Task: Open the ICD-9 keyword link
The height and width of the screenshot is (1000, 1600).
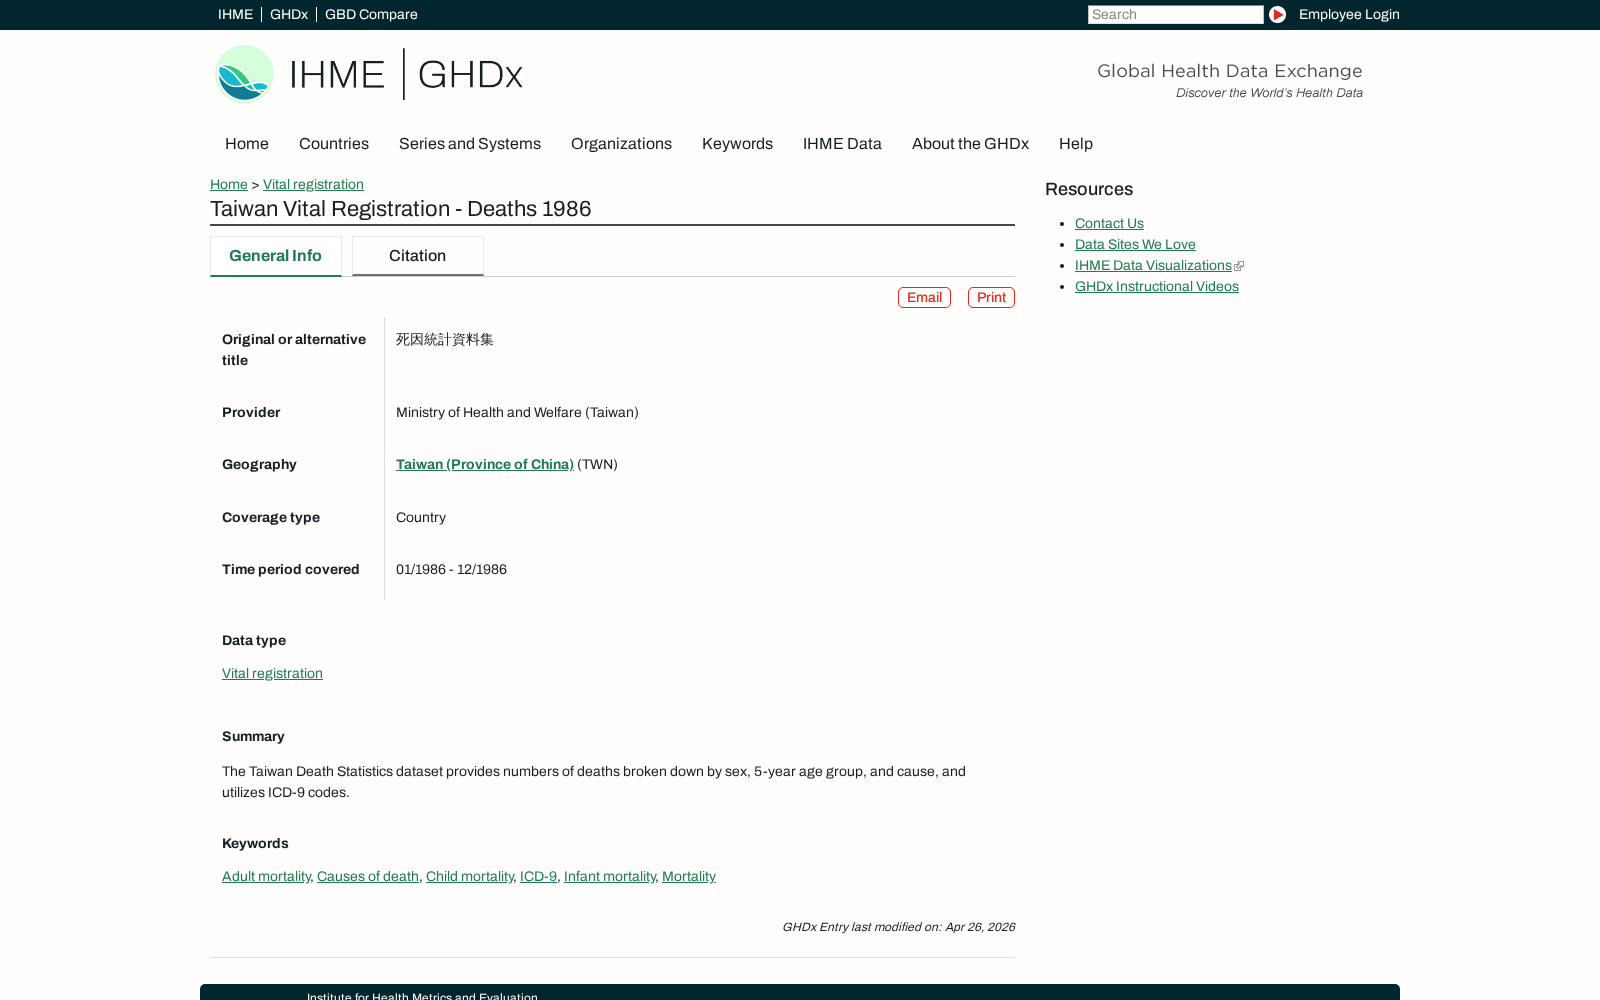Action: click(x=538, y=877)
